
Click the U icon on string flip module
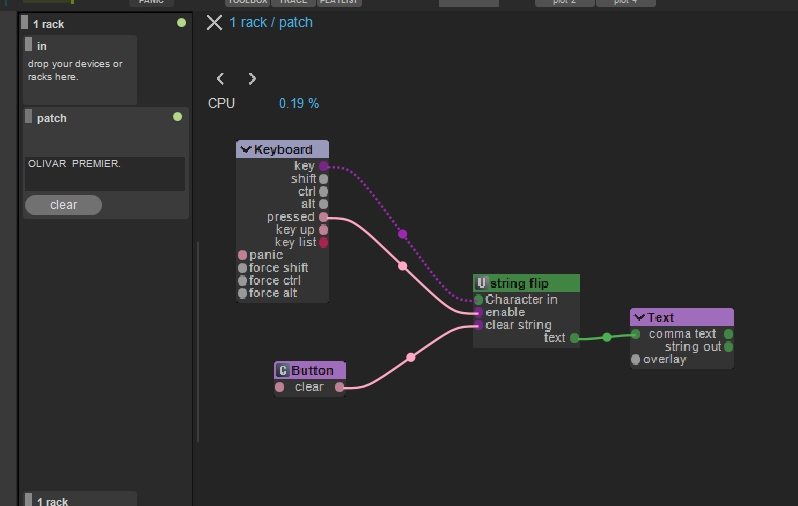(482, 283)
